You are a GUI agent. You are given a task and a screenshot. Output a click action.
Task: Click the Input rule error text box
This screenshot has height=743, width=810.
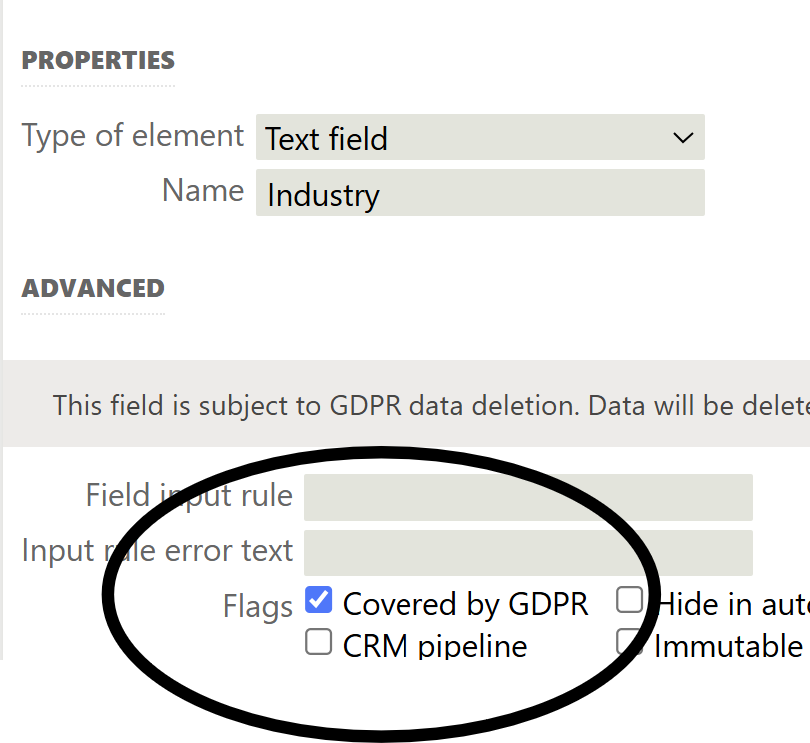(528, 553)
